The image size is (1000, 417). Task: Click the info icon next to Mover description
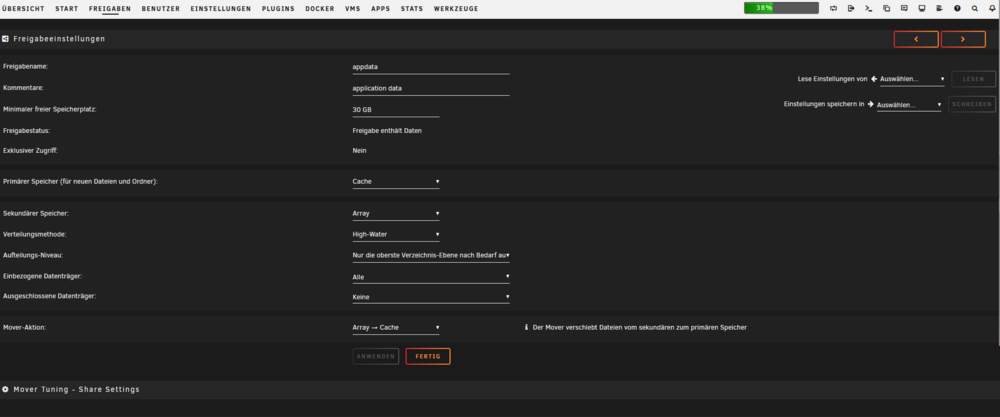(526, 327)
